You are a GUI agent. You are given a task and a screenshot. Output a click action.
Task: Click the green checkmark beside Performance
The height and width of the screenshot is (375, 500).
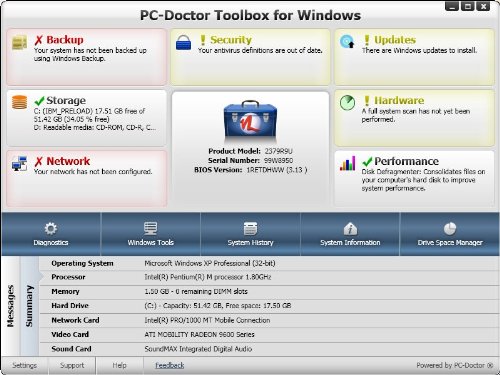[367, 162]
